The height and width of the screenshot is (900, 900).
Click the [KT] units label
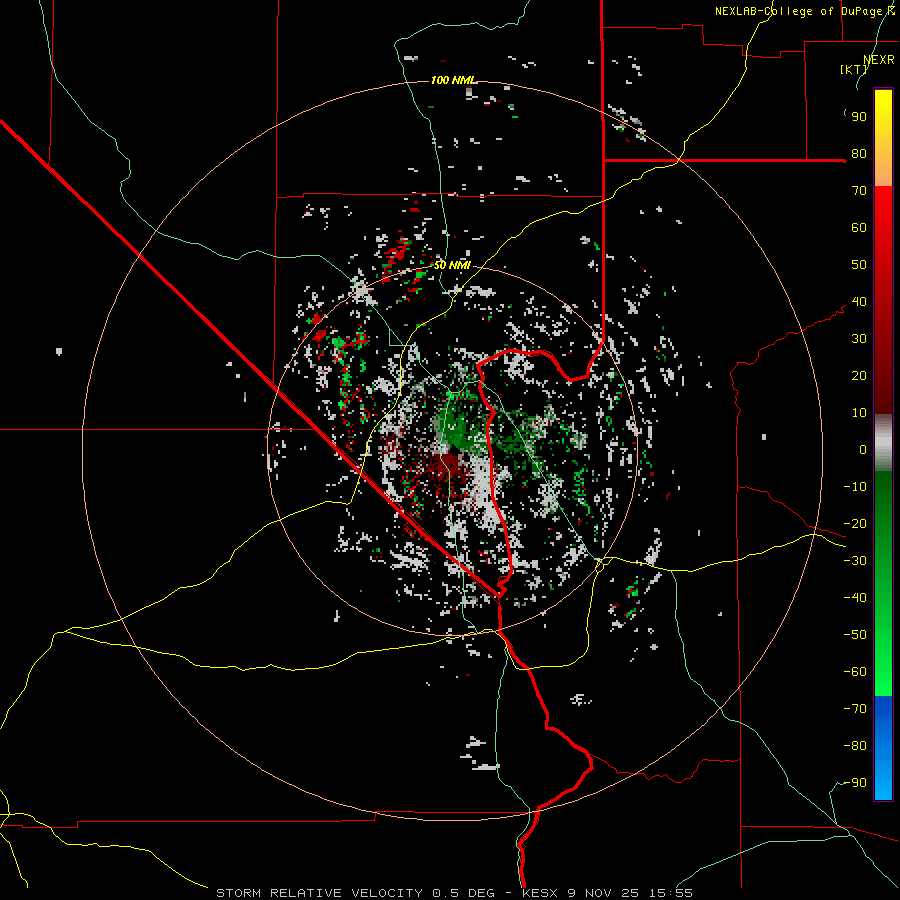pyautogui.click(x=853, y=69)
